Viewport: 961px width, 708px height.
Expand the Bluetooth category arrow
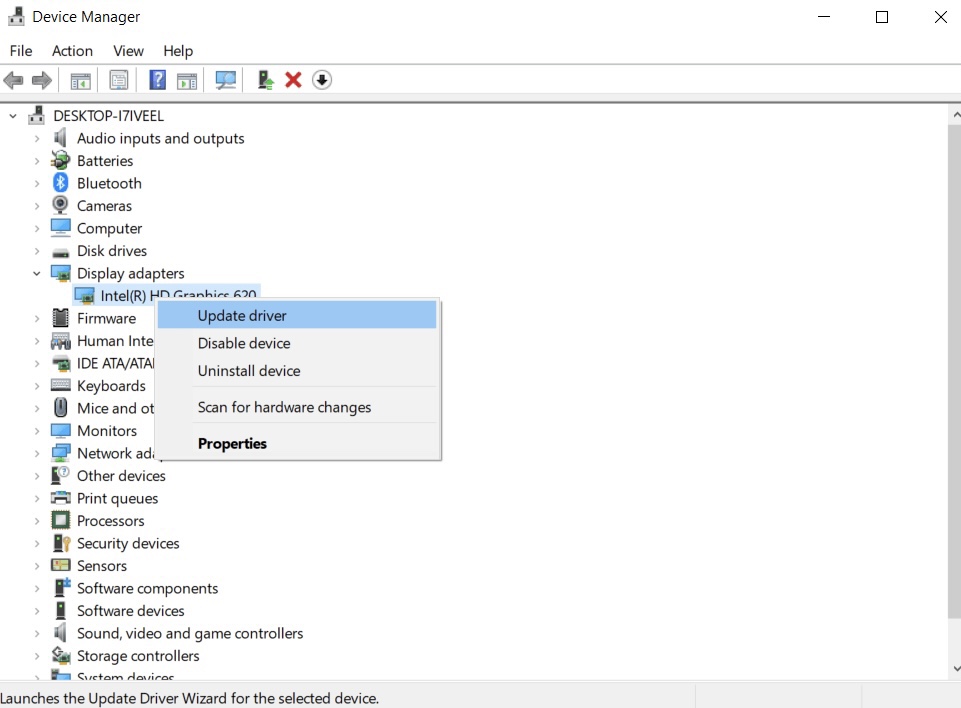[x=37, y=183]
